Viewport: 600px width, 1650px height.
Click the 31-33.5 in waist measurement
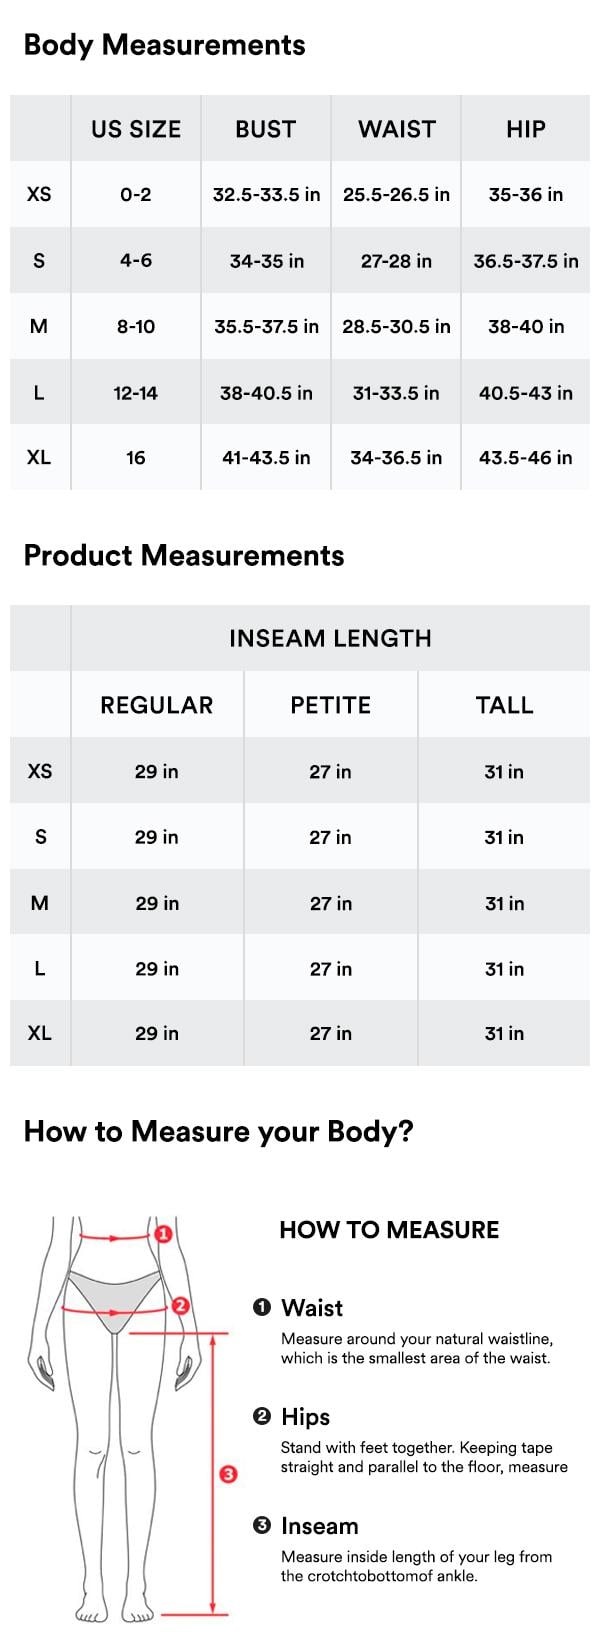point(396,393)
